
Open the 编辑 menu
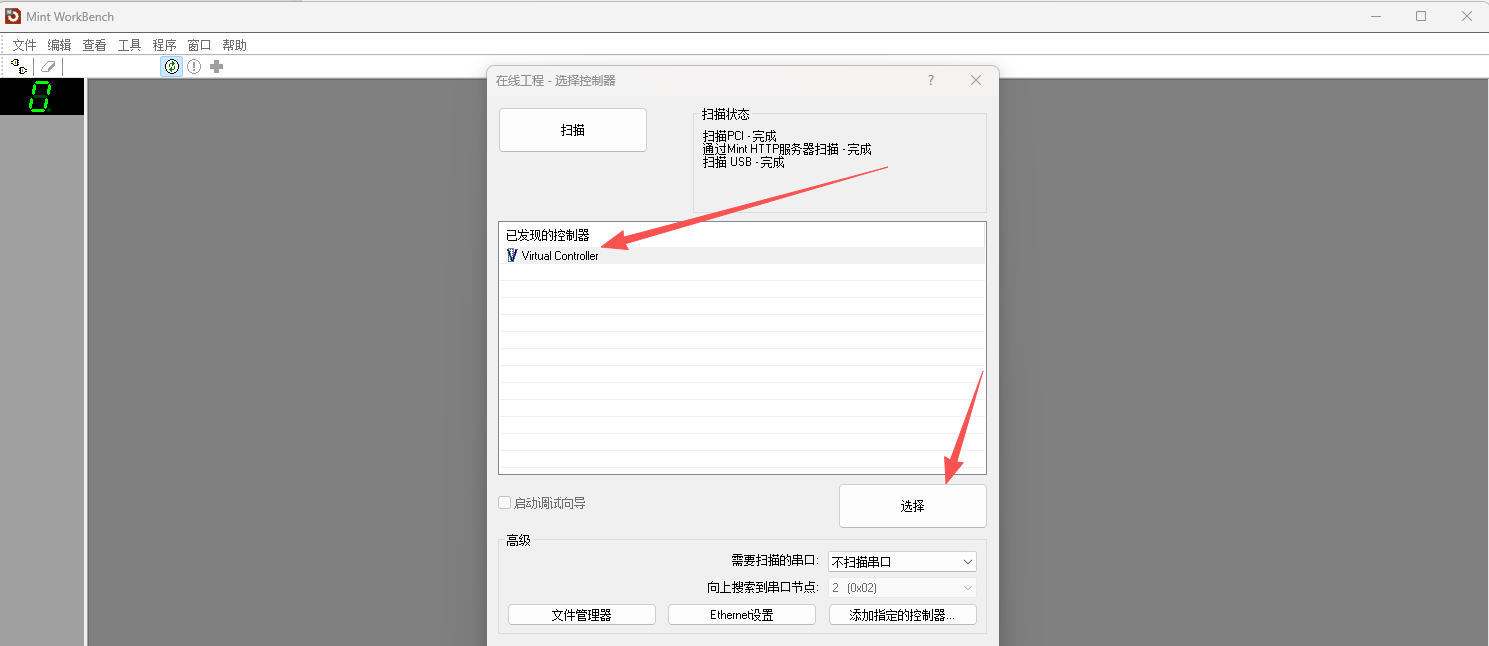(59, 45)
